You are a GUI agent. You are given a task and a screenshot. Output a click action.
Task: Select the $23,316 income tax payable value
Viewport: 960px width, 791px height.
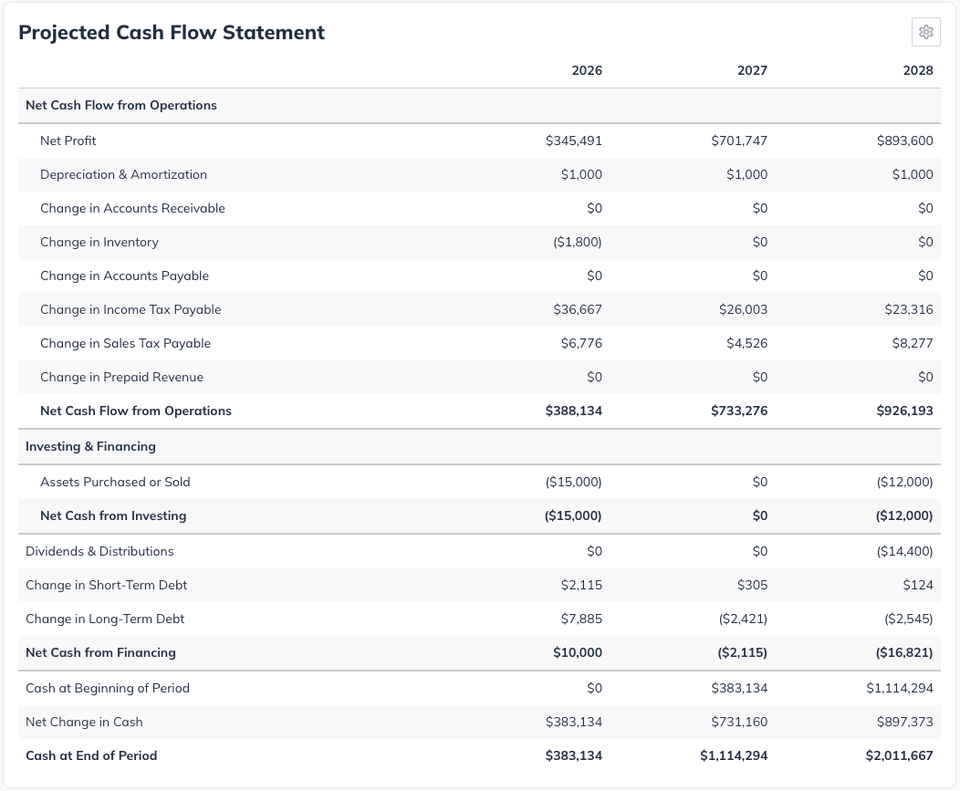click(x=909, y=309)
